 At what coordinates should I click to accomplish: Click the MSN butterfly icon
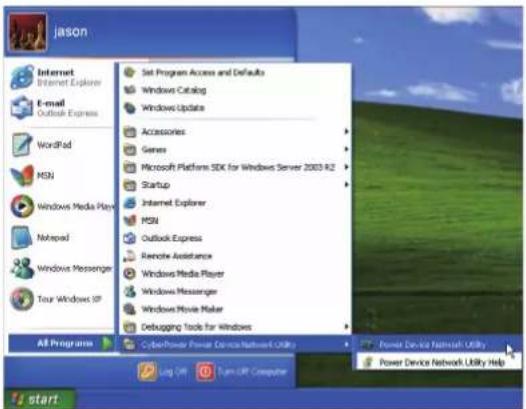pyautogui.click(x=22, y=175)
